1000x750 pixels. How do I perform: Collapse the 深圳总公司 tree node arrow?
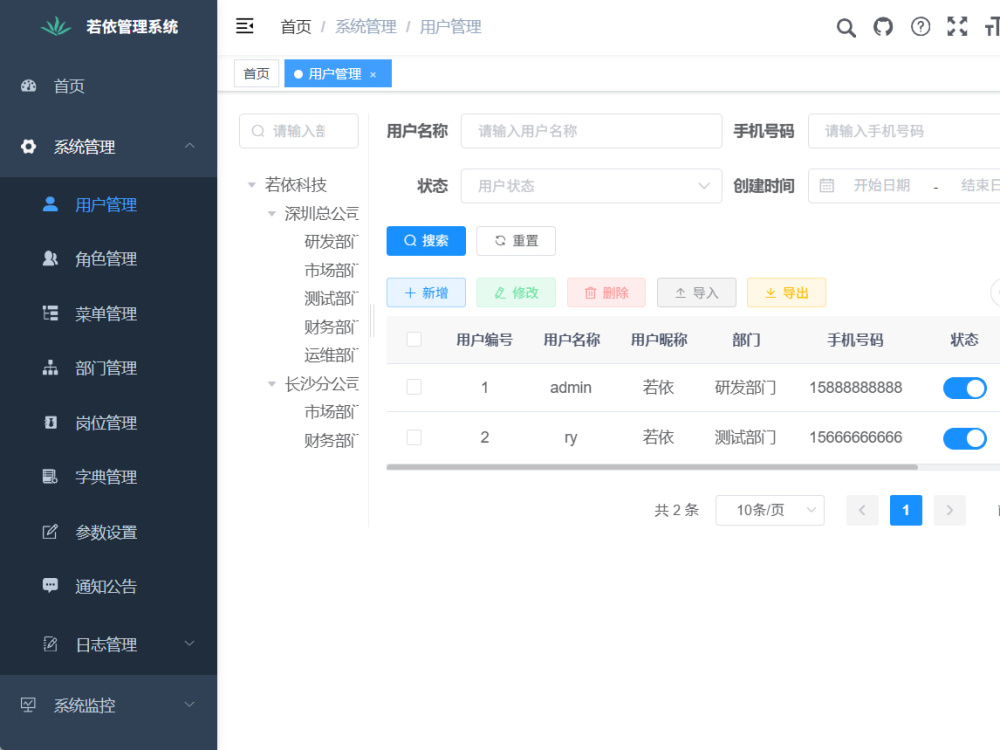tap(272, 214)
